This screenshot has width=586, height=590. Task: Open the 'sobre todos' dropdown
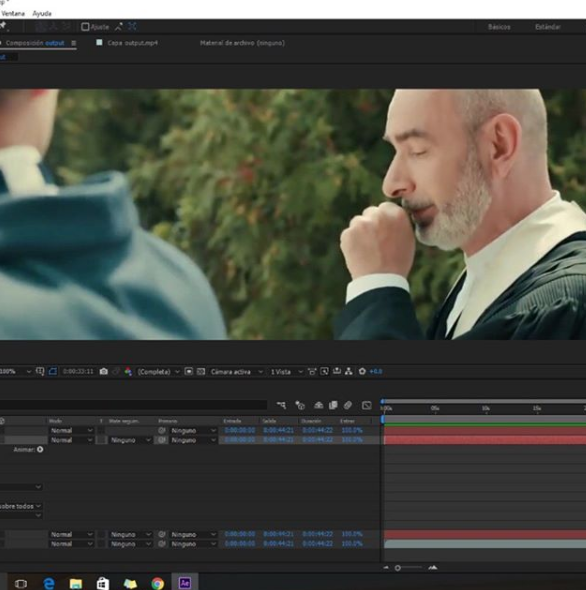[x=20, y=506]
